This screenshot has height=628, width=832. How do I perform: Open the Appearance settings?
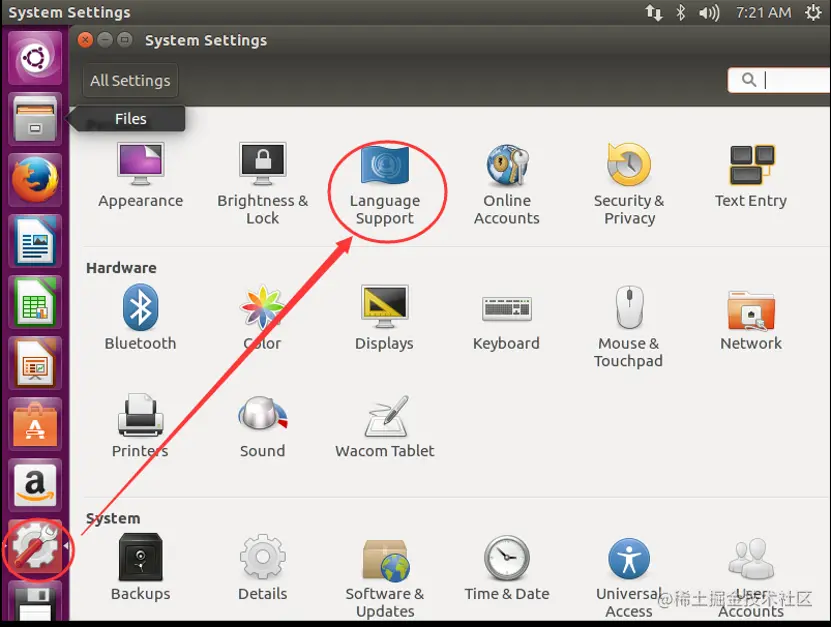point(141,176)
